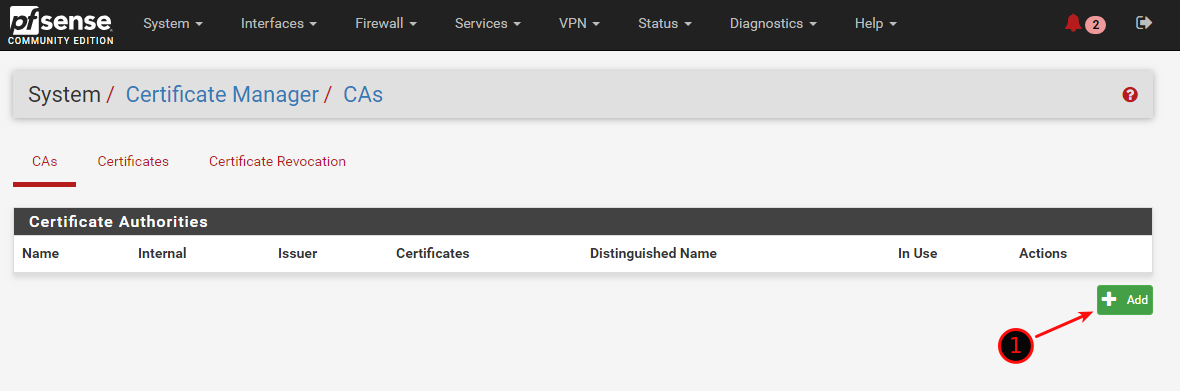Screen dimensions: 1180x391
Task: Click the Actions column header
Action: coord(1043,253)
